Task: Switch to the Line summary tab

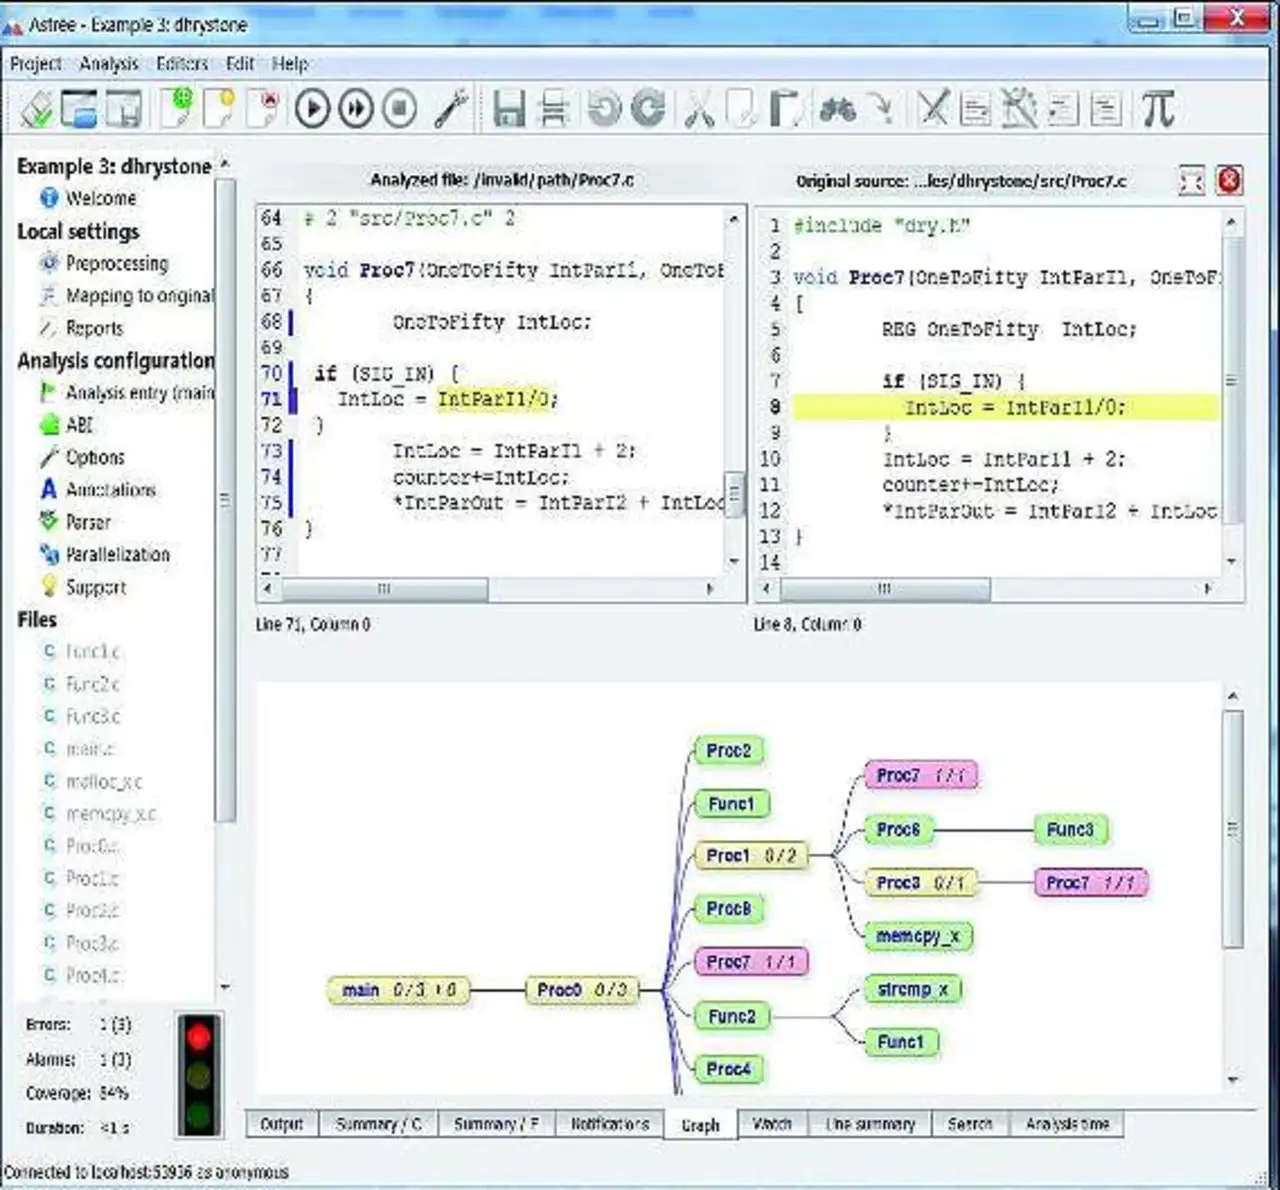Action: (871, 1124)
